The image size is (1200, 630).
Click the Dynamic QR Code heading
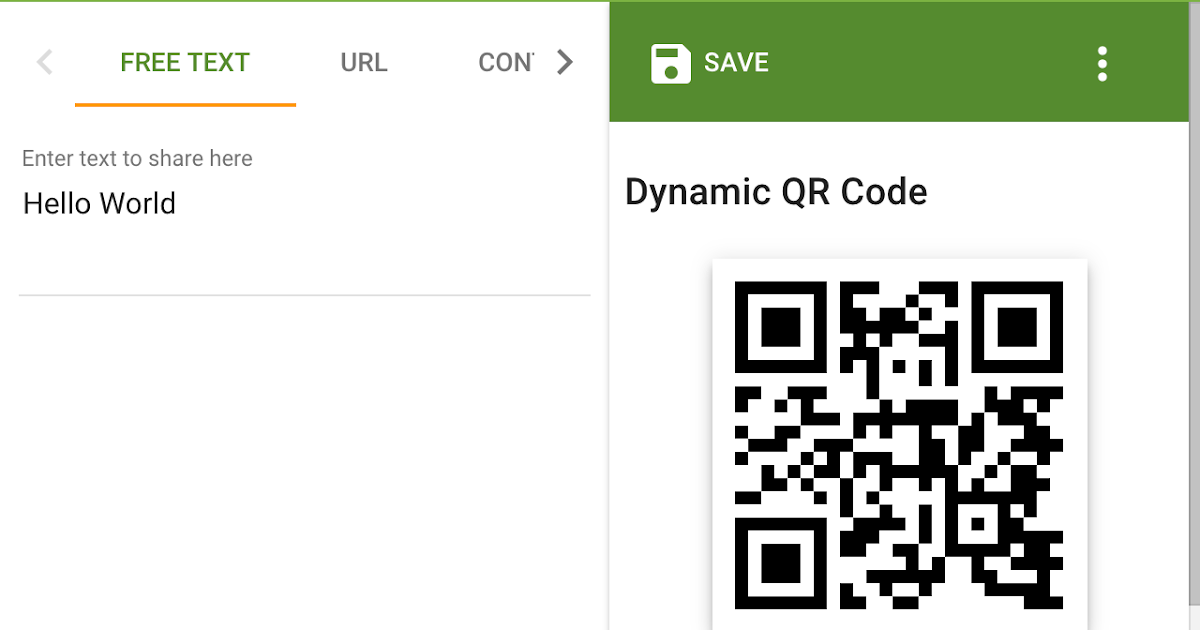(776, 191)
